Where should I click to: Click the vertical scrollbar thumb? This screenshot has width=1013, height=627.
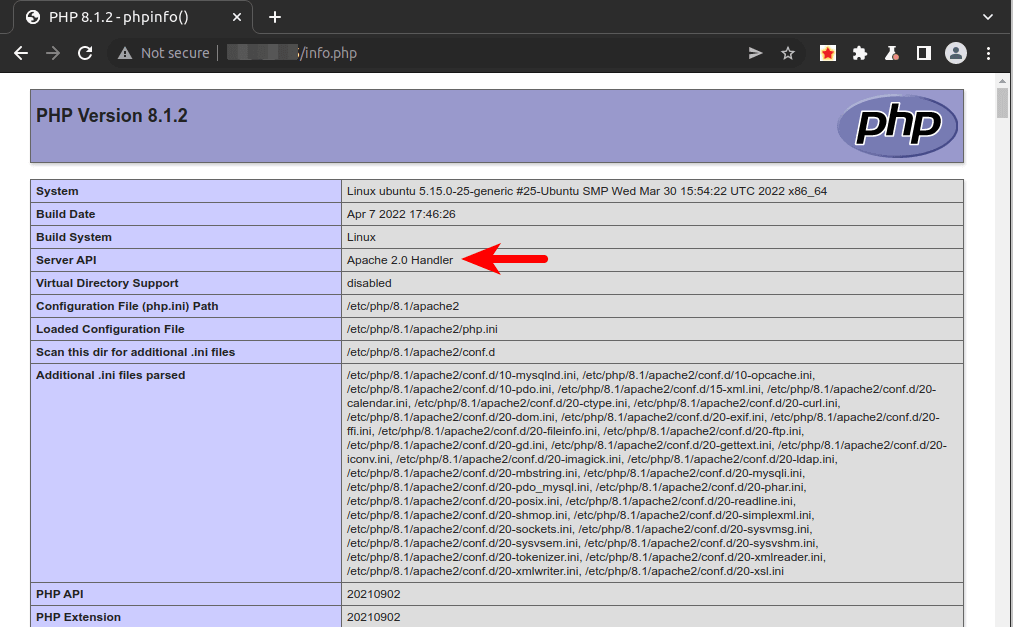click(x=1003, y=103)
